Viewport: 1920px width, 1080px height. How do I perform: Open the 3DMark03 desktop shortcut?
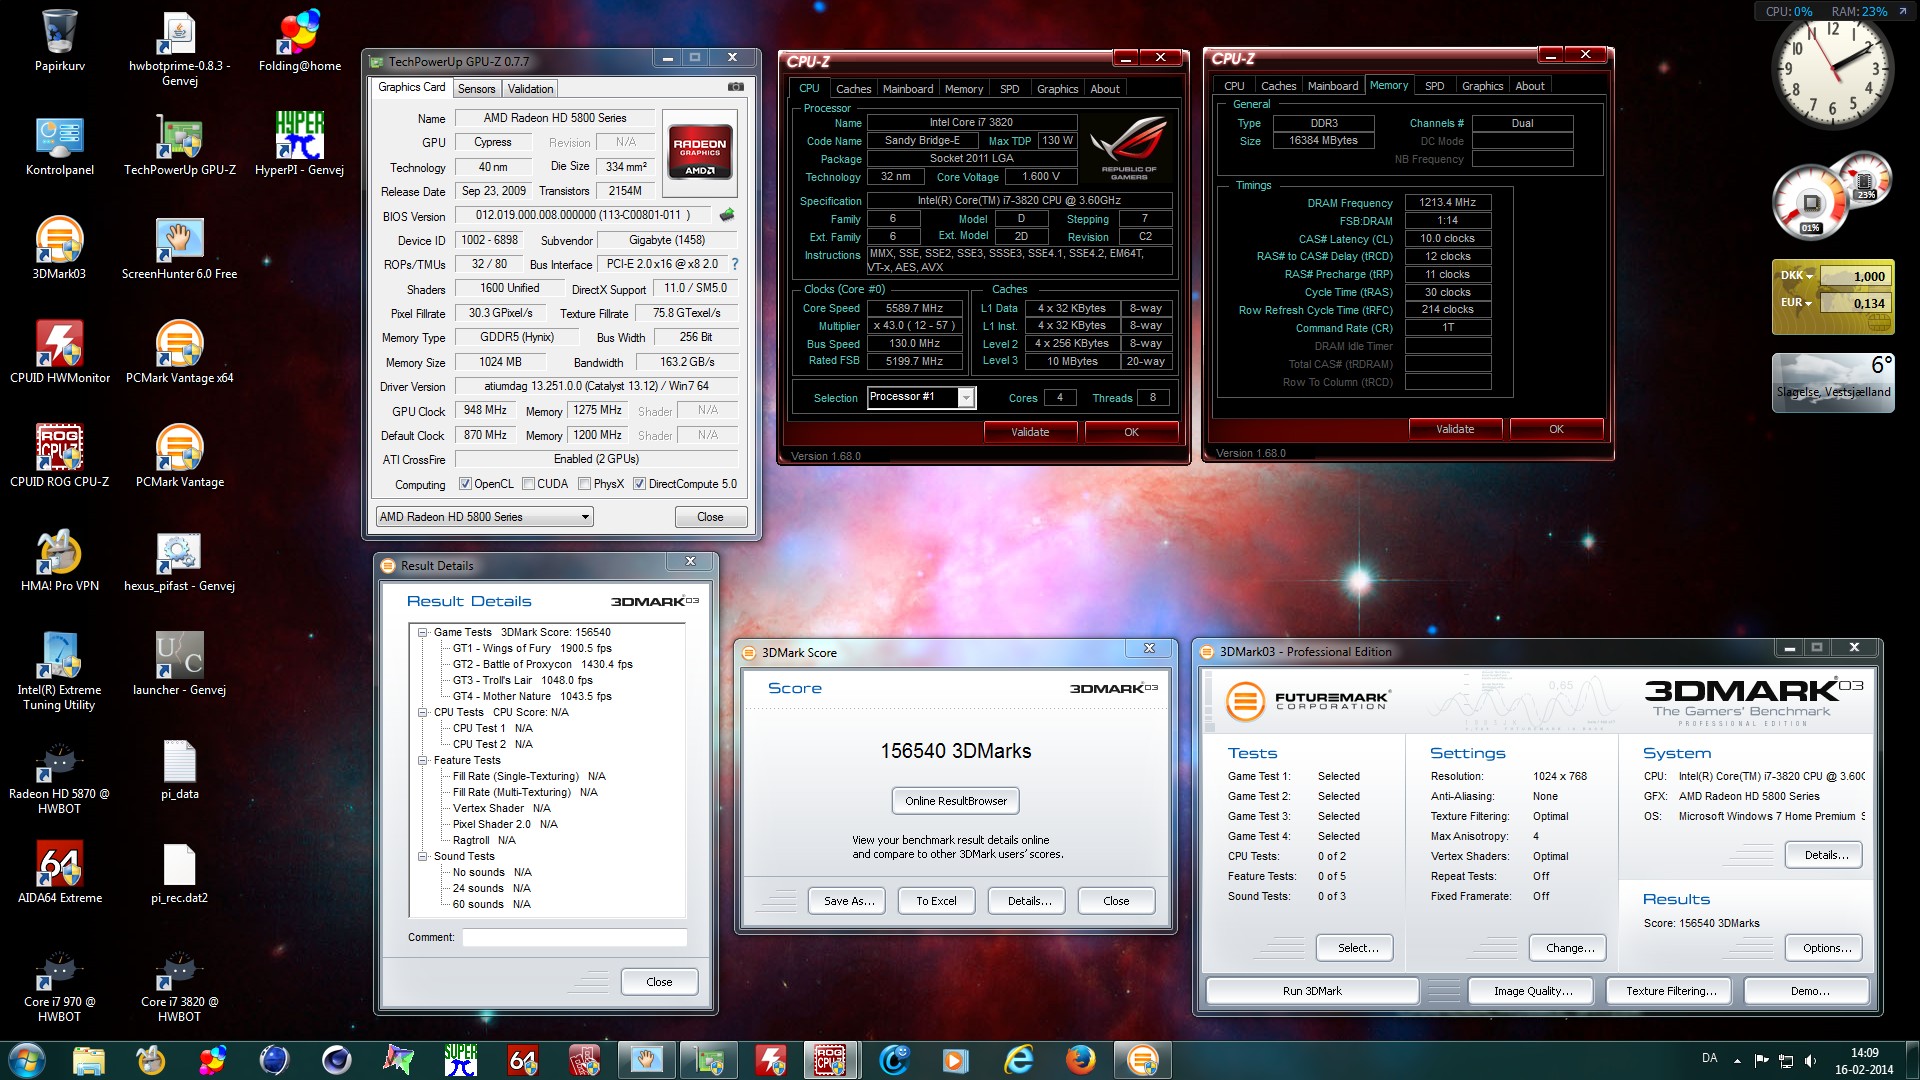pos(60,250)
